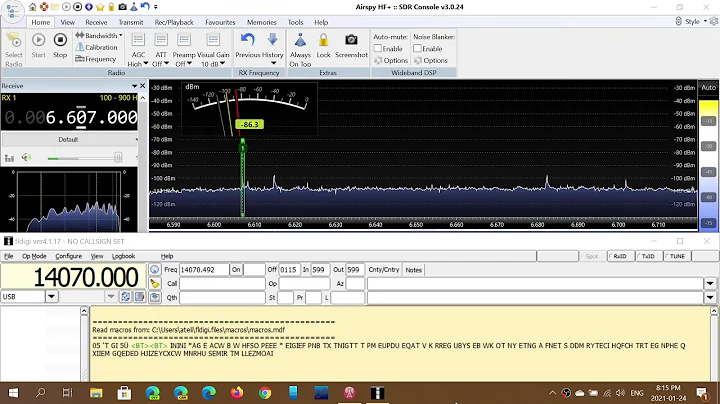
Task: Mute the receiver speaker icon
Action: point(26,157)
